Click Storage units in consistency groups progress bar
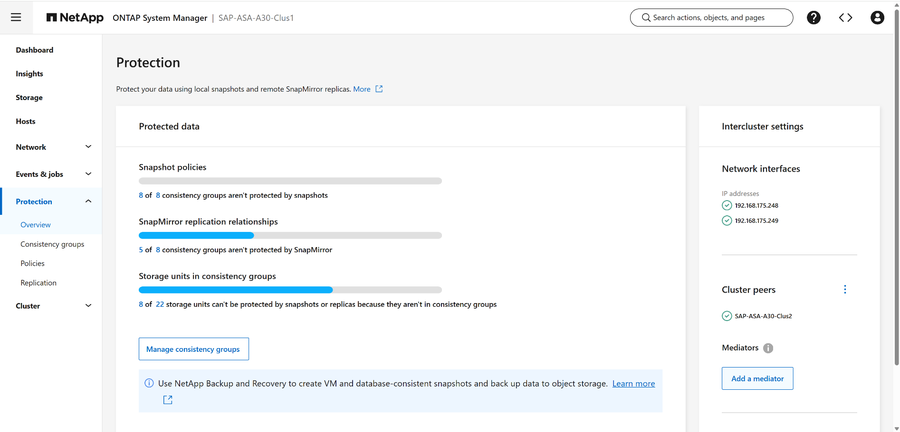The width and height of the screenshot is (900, 432). point(290,290)
